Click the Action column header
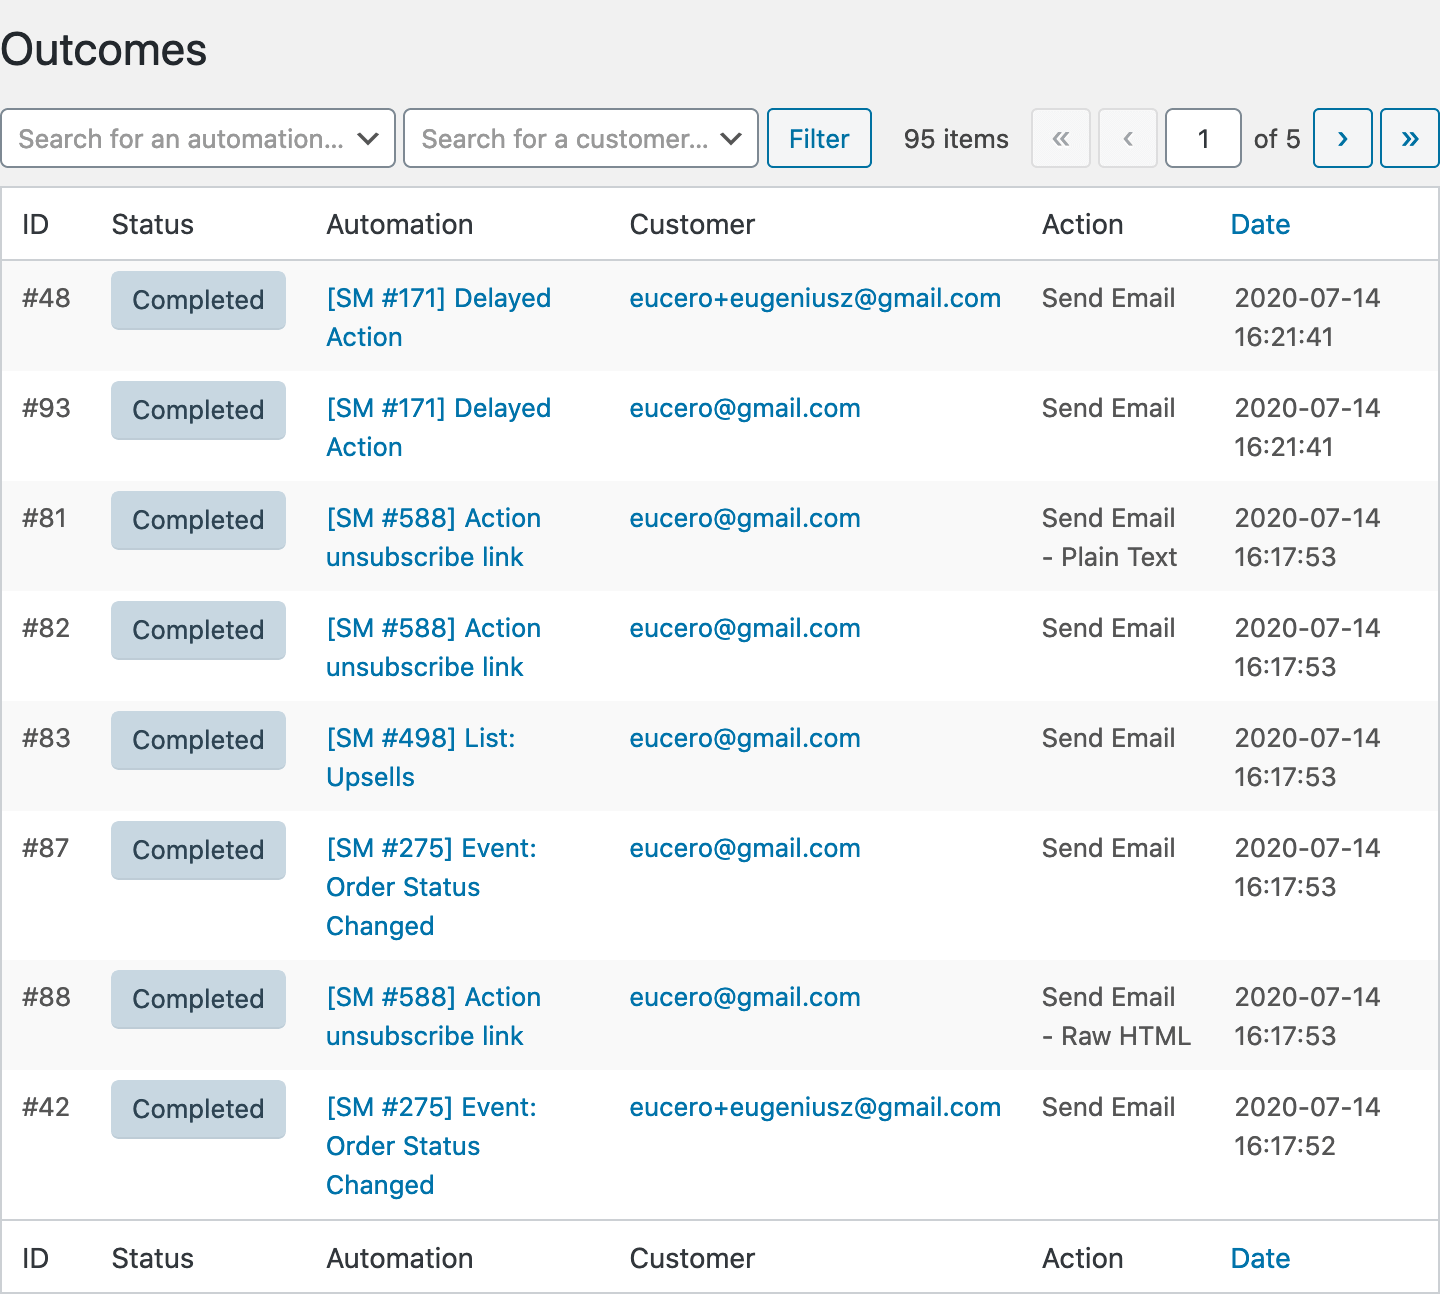Image resolution: width=1440 pixels, height=1294 pixels. coord(1082,224)
